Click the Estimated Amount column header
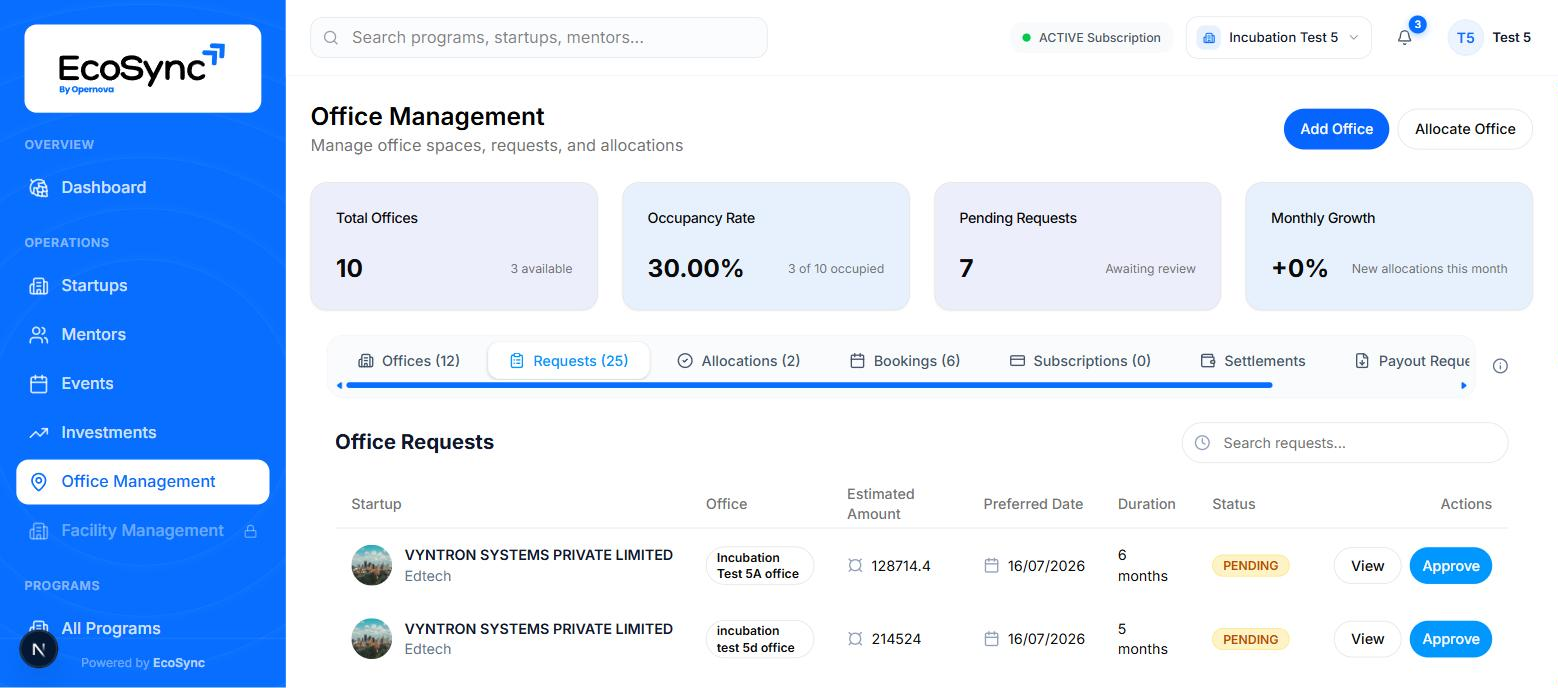 coord(880,504)
